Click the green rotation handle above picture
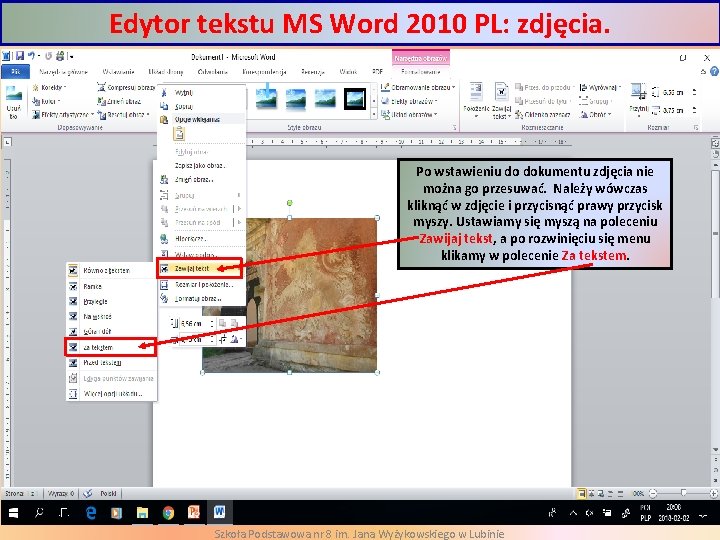 (290, 202)
